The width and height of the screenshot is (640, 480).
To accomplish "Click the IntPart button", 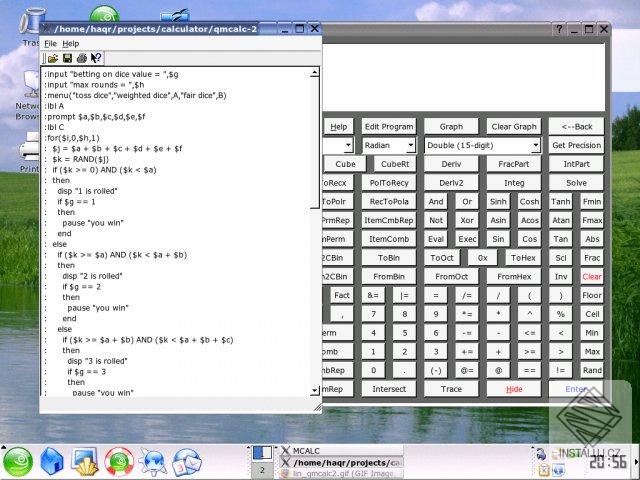I will [576, 164].
